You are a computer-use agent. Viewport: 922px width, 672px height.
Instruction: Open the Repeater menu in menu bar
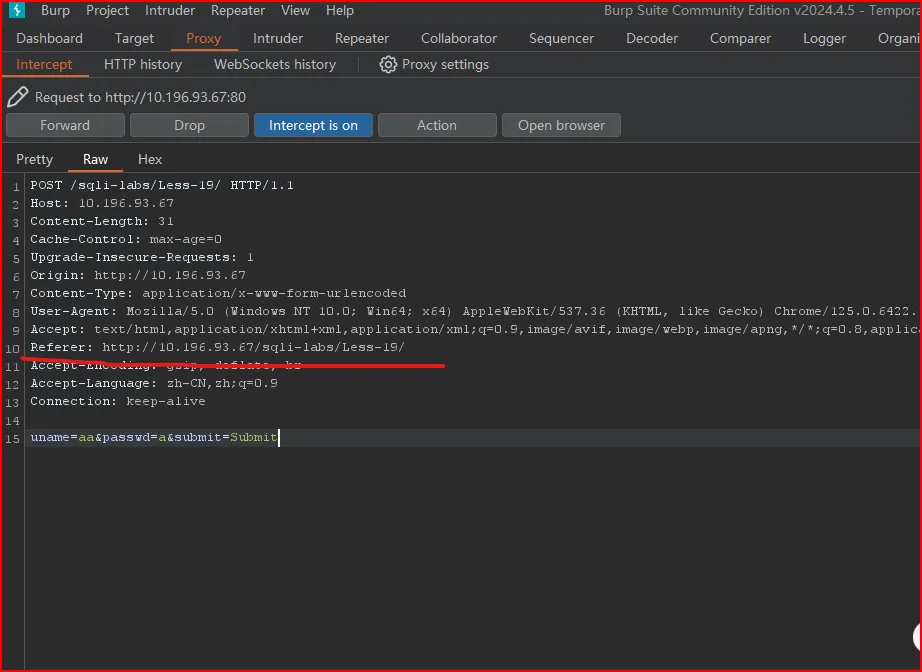[238, 11]
